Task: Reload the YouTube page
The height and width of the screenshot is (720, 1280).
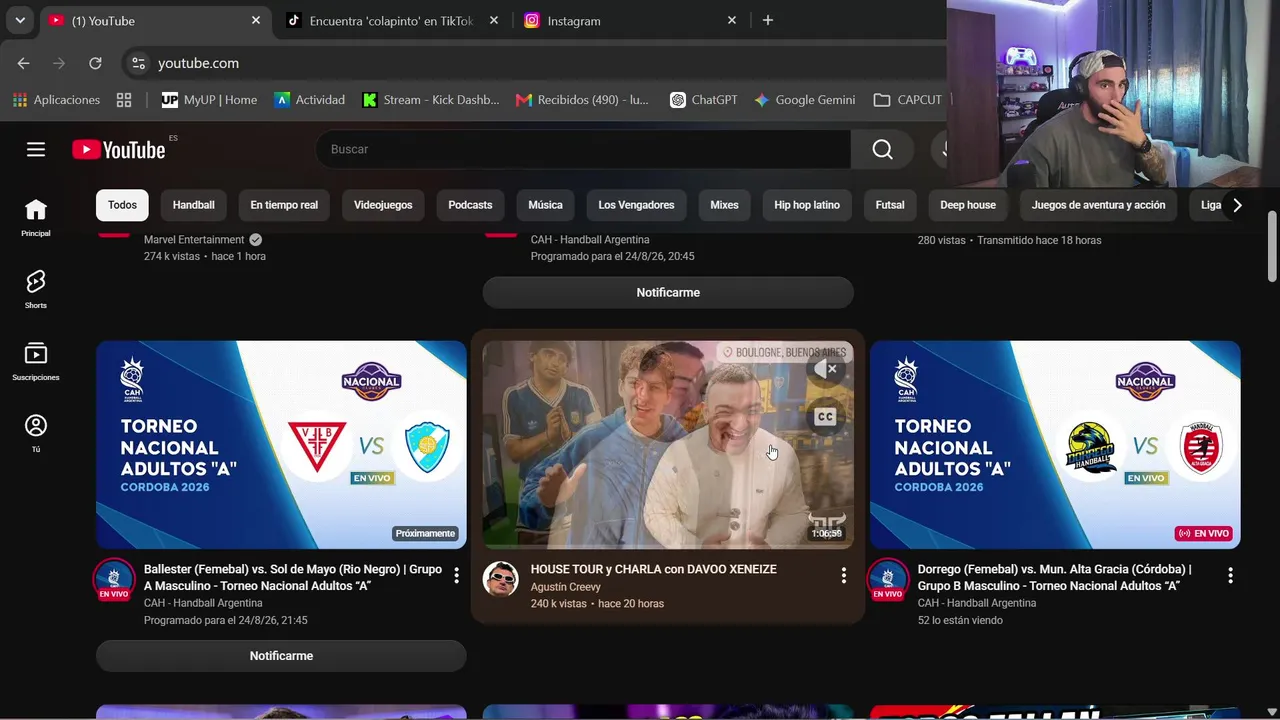Action: tap(95, 63)
